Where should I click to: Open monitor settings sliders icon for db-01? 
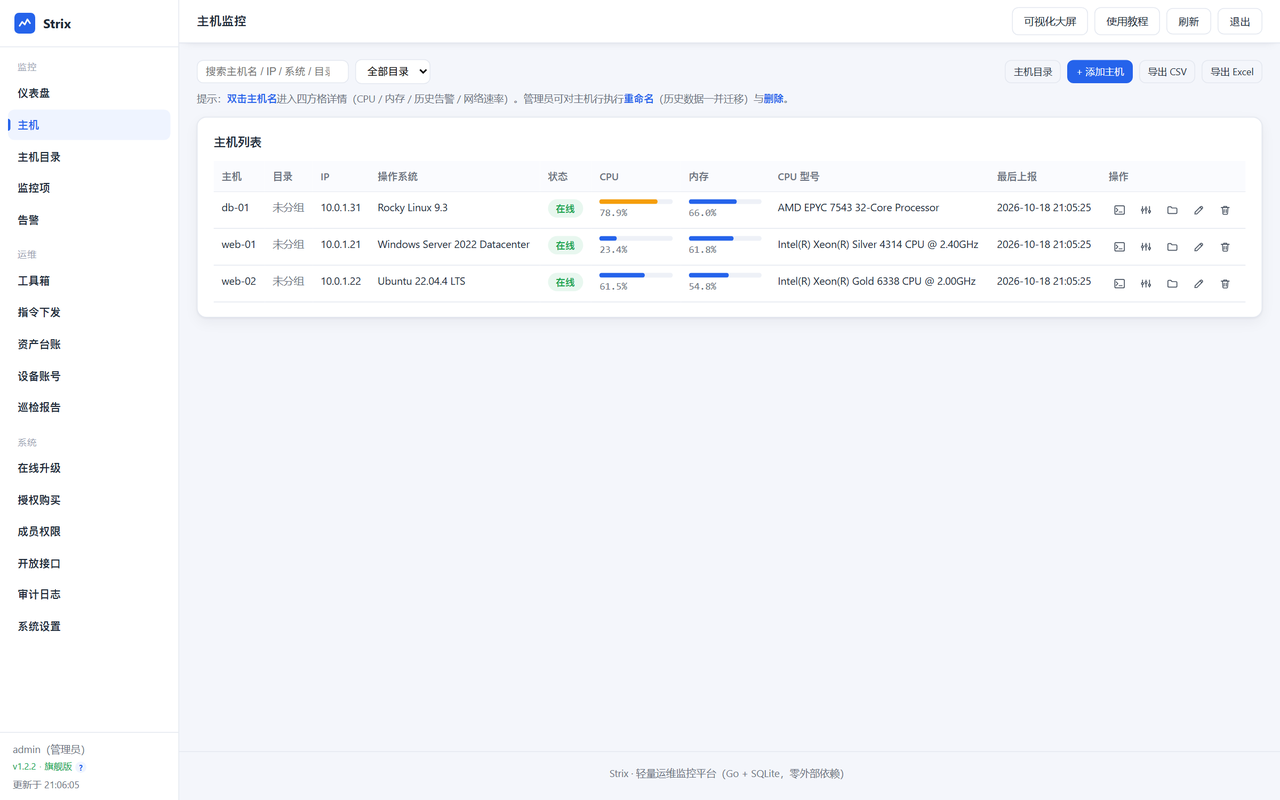(1146, 210)
